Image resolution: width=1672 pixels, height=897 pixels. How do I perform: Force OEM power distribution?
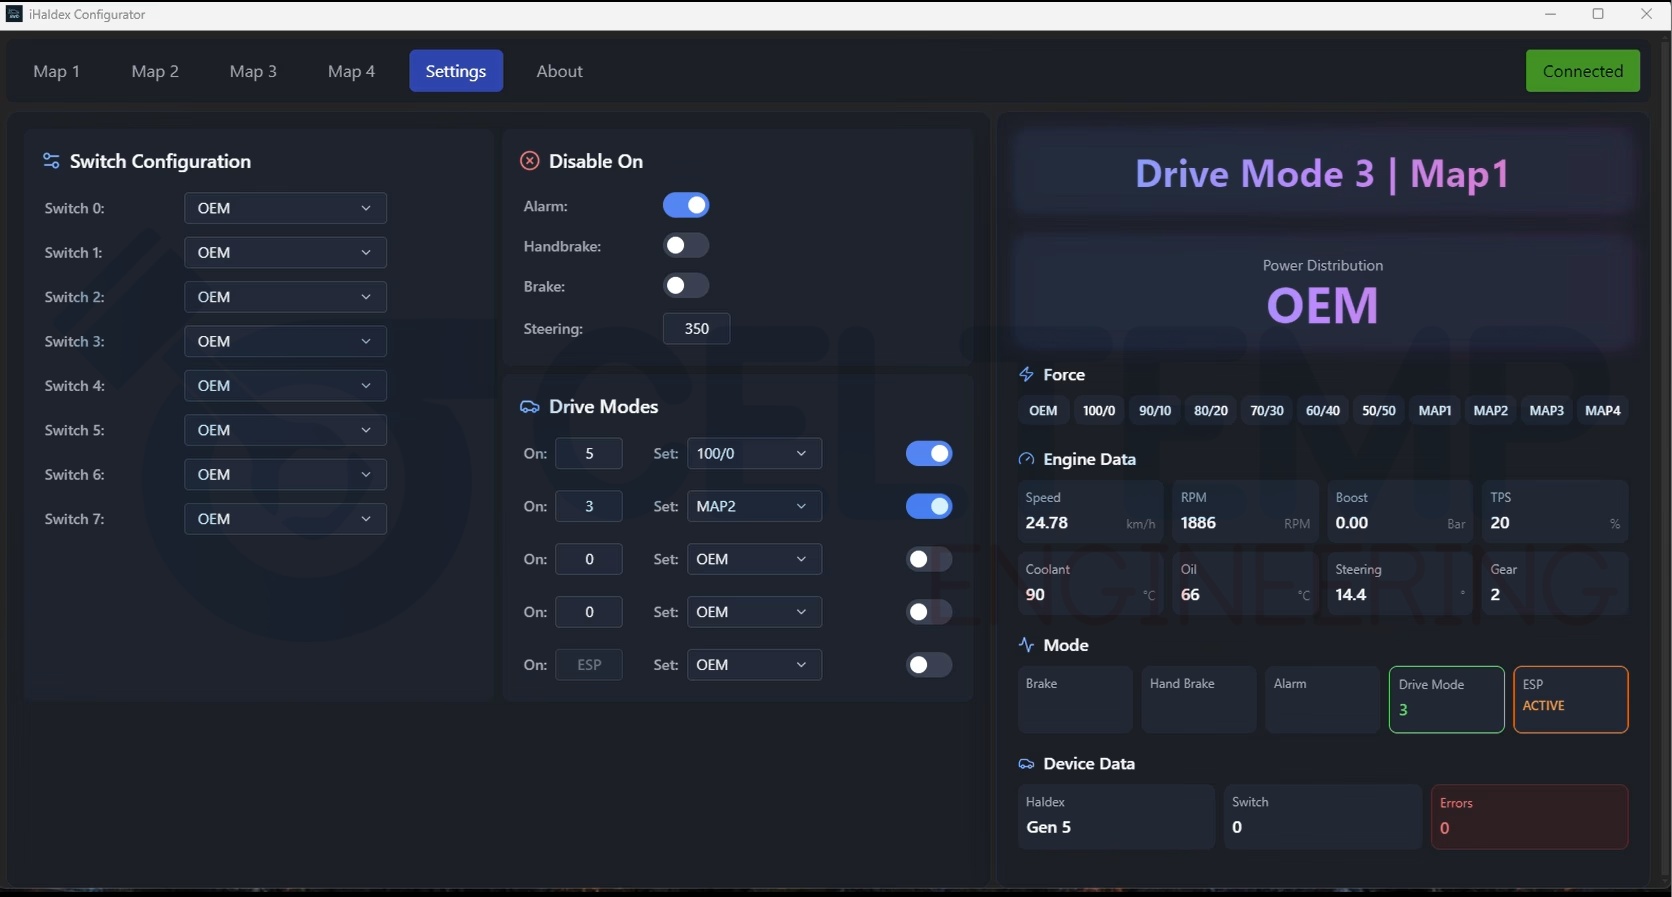point(1043,411)
